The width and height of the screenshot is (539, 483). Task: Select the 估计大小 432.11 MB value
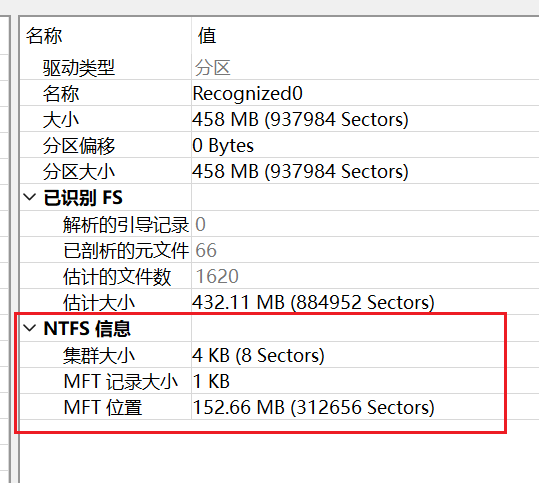(313, 303)
